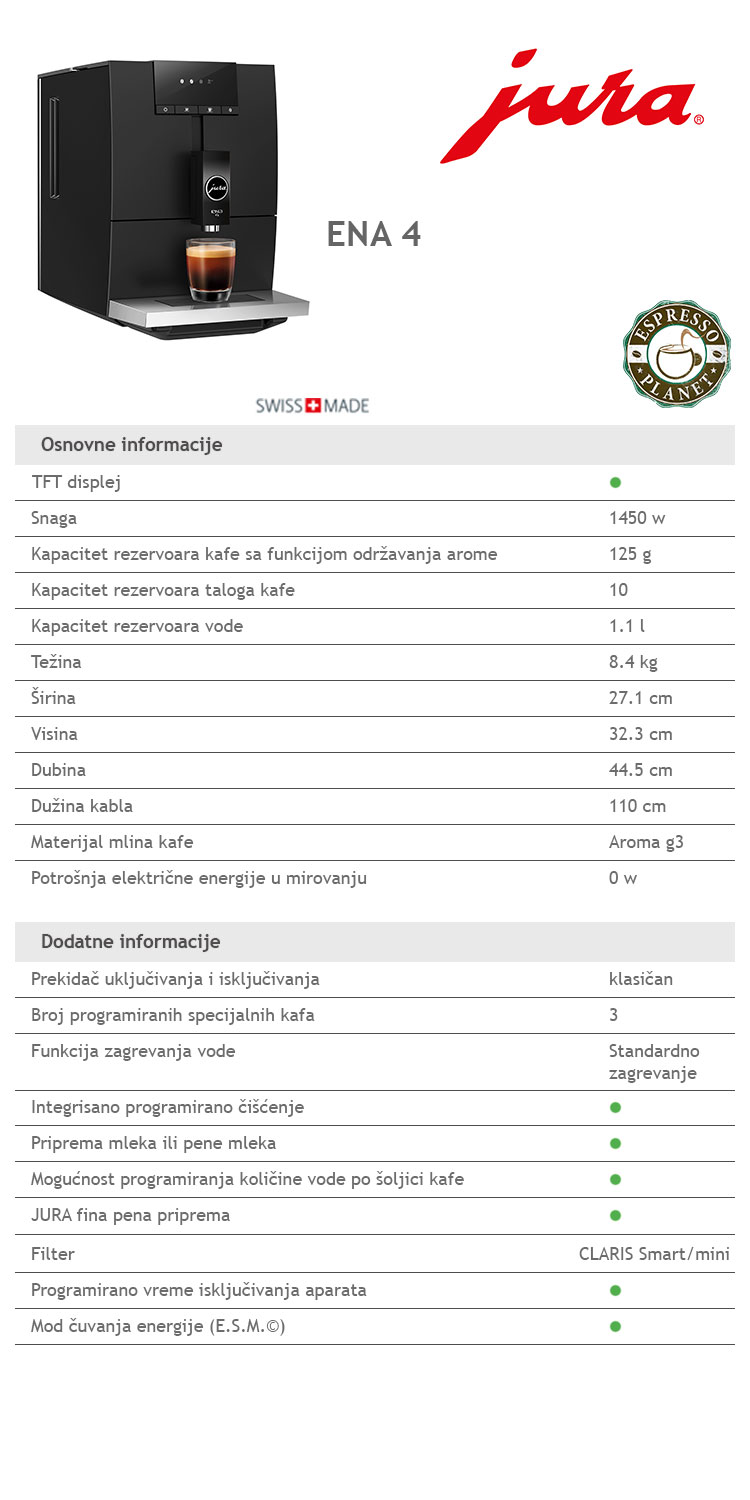Click green dot for Priprema mleka row
750x1500 pixels.
tap(615, 1143)
